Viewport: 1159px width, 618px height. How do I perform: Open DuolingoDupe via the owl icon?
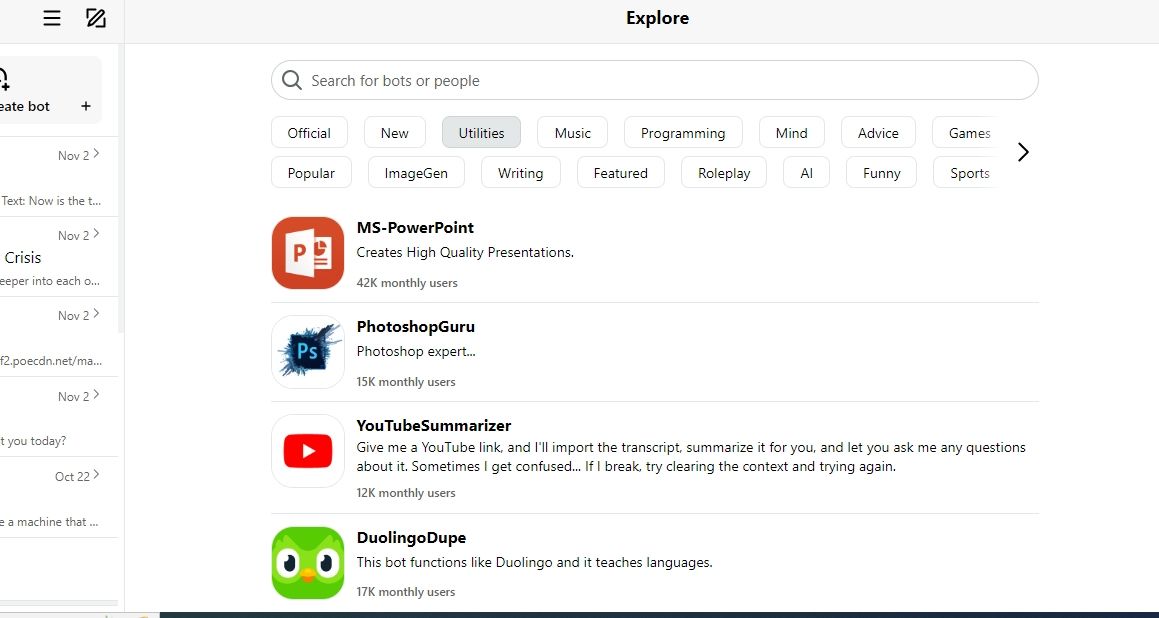(307, 562)
